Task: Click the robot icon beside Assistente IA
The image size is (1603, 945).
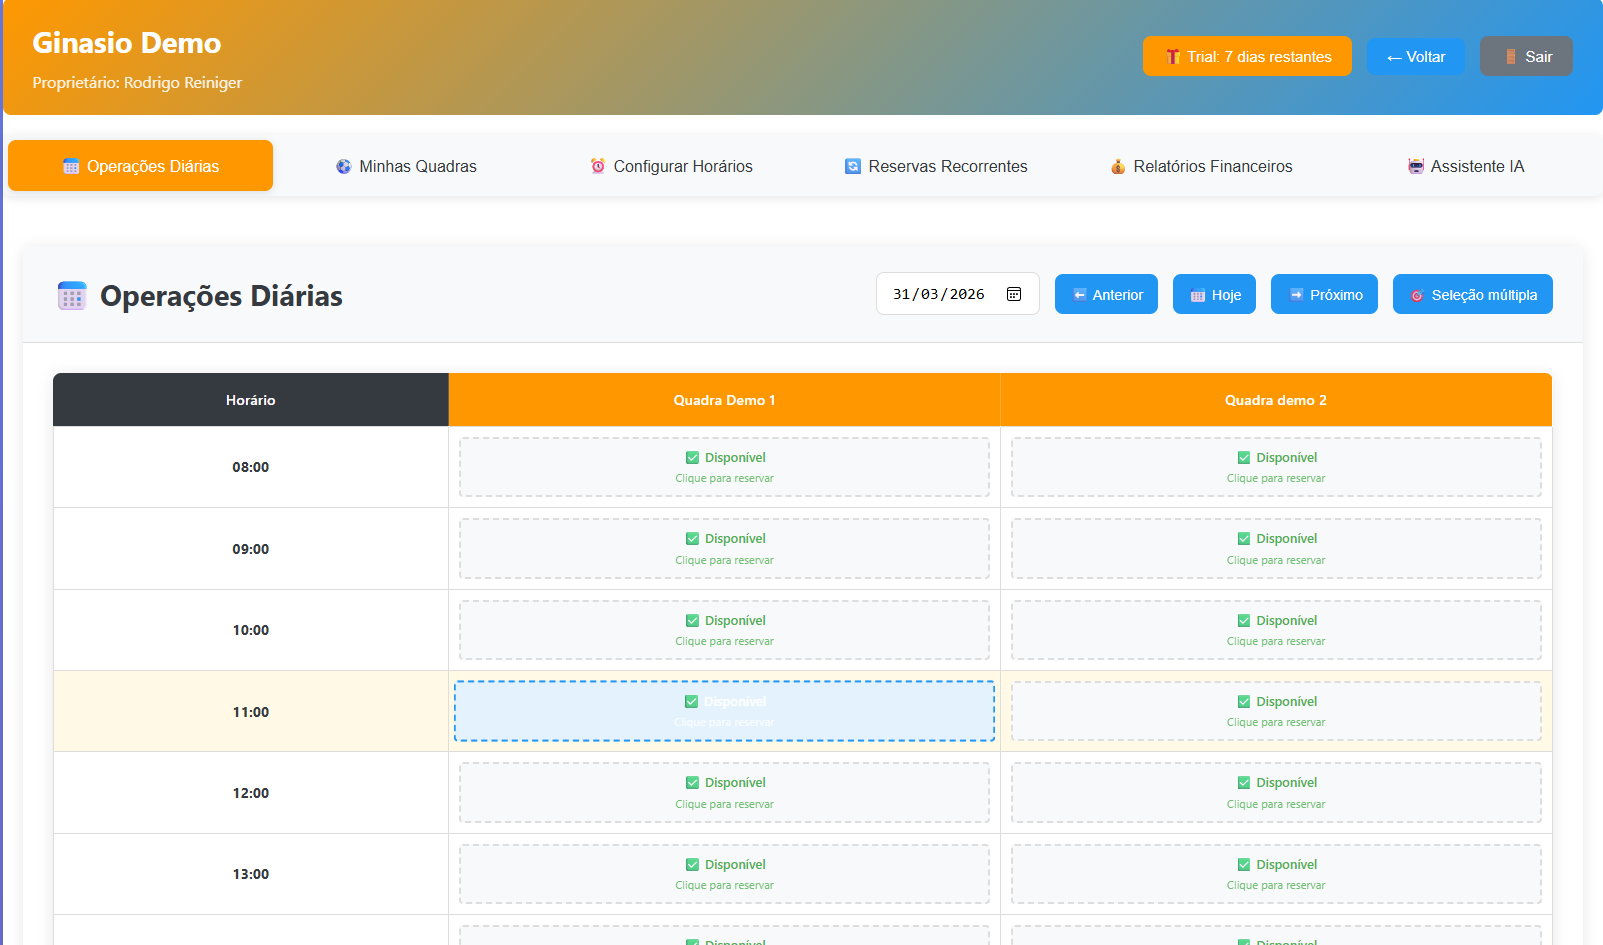Action: coord(1415,167)
